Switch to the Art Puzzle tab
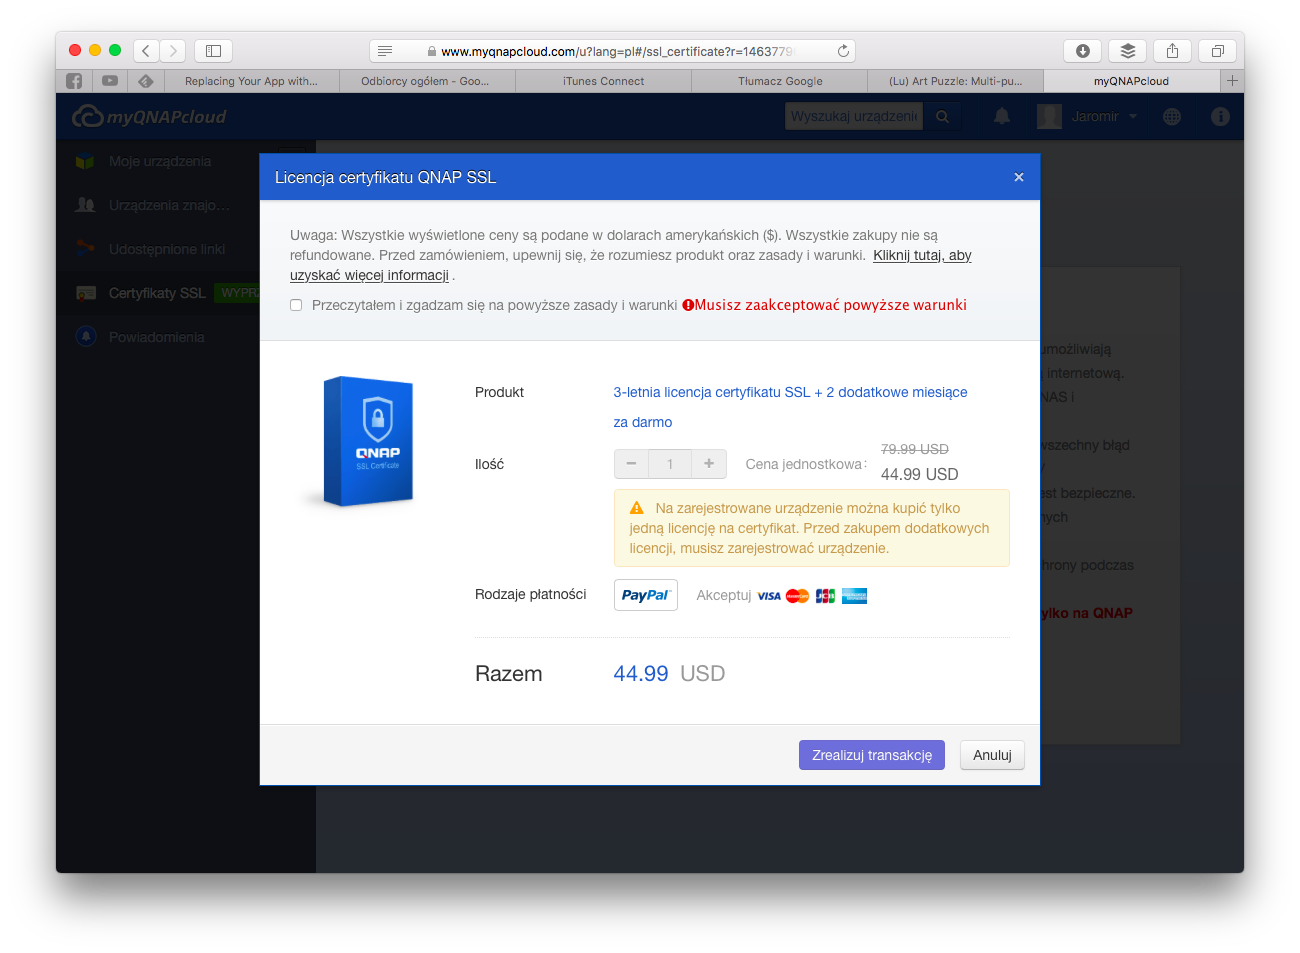This screenshot has width=1300, height=953. point(956,81)
